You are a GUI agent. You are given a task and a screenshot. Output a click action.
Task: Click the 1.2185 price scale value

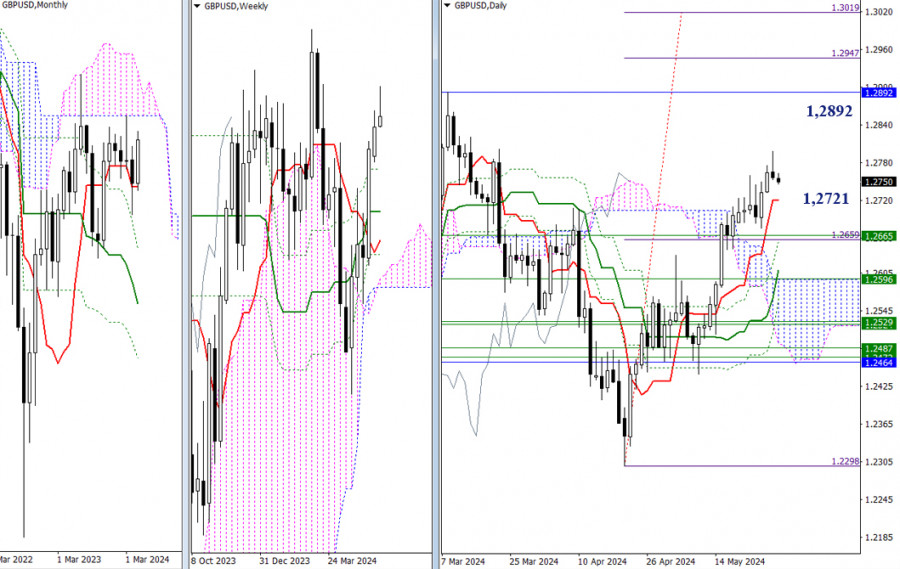pos(879,537)
